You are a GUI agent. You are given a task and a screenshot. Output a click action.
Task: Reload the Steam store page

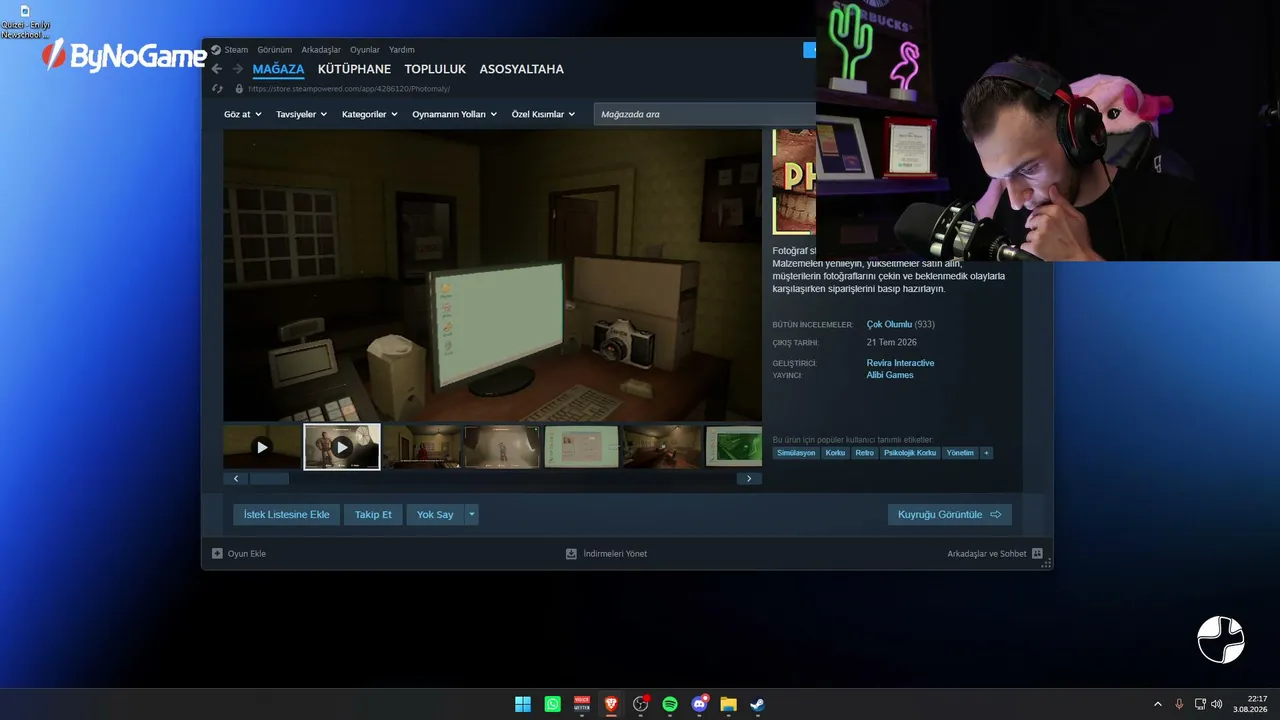[x=217, y=89]
